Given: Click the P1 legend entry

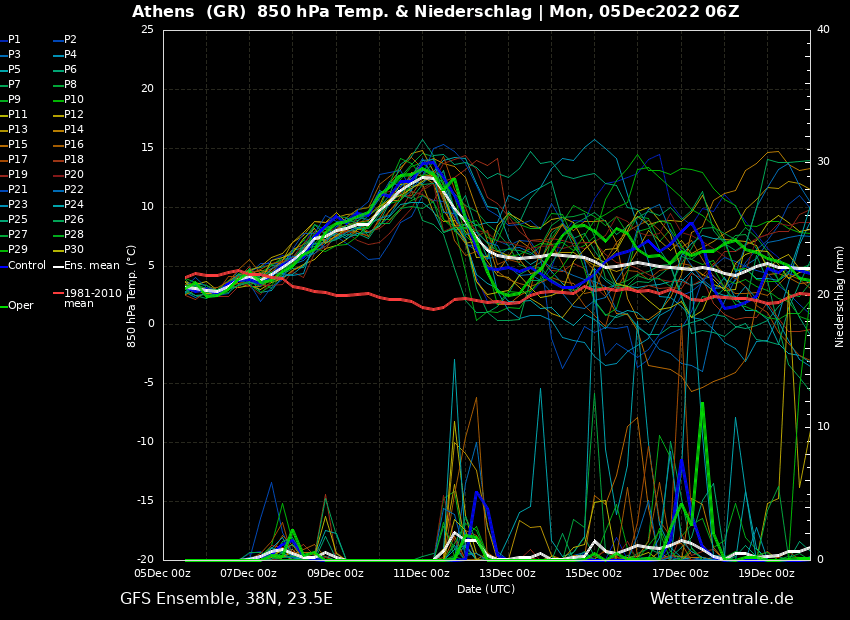Looking at the screenshot, I should click(14, 40).
